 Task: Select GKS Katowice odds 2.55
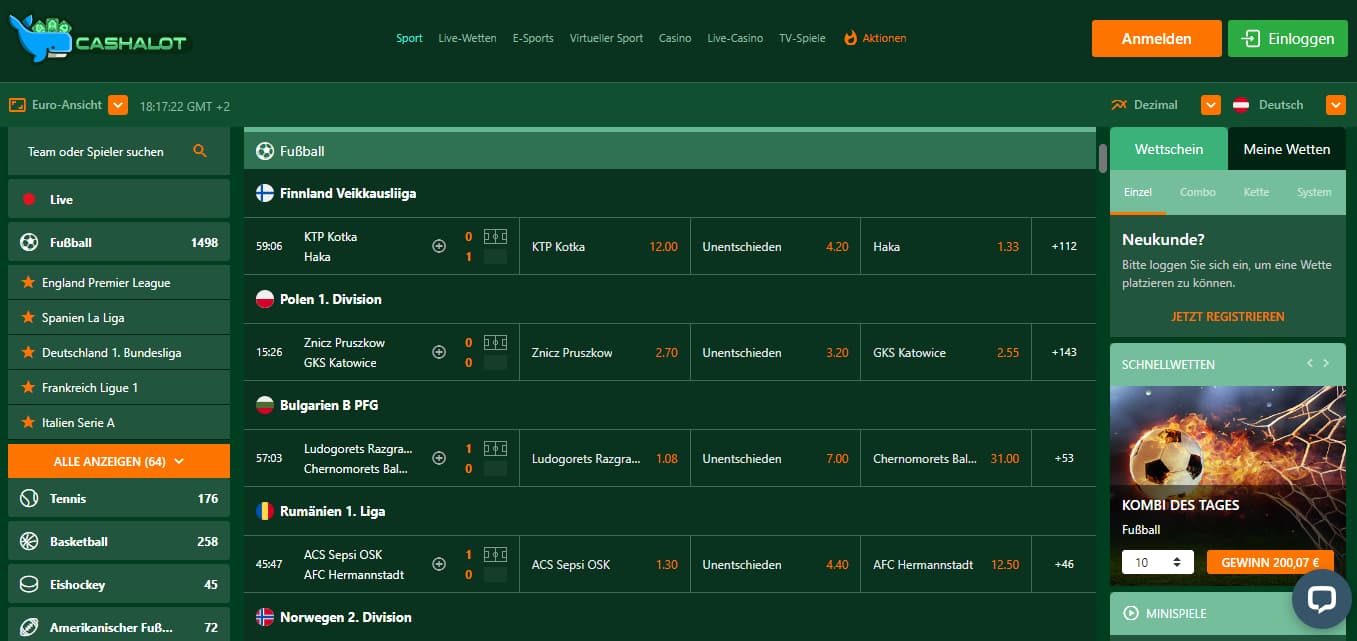pyautogui.click(x=946, y=352)
